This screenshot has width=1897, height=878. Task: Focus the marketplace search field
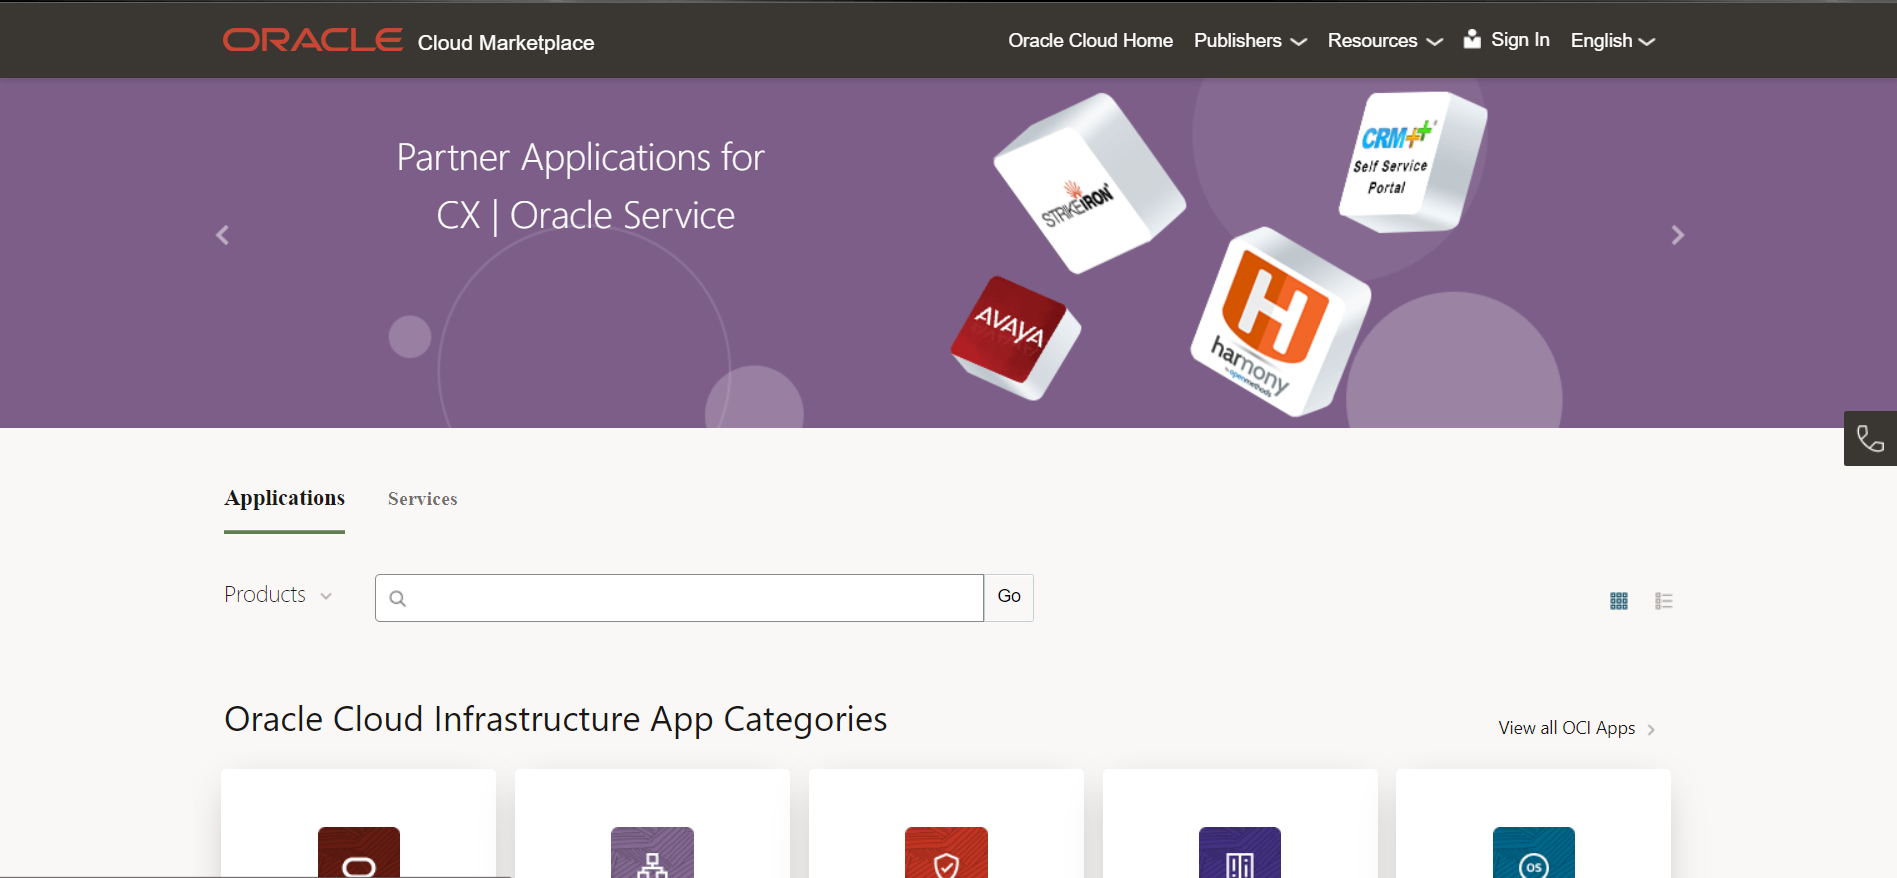(690, 598)
